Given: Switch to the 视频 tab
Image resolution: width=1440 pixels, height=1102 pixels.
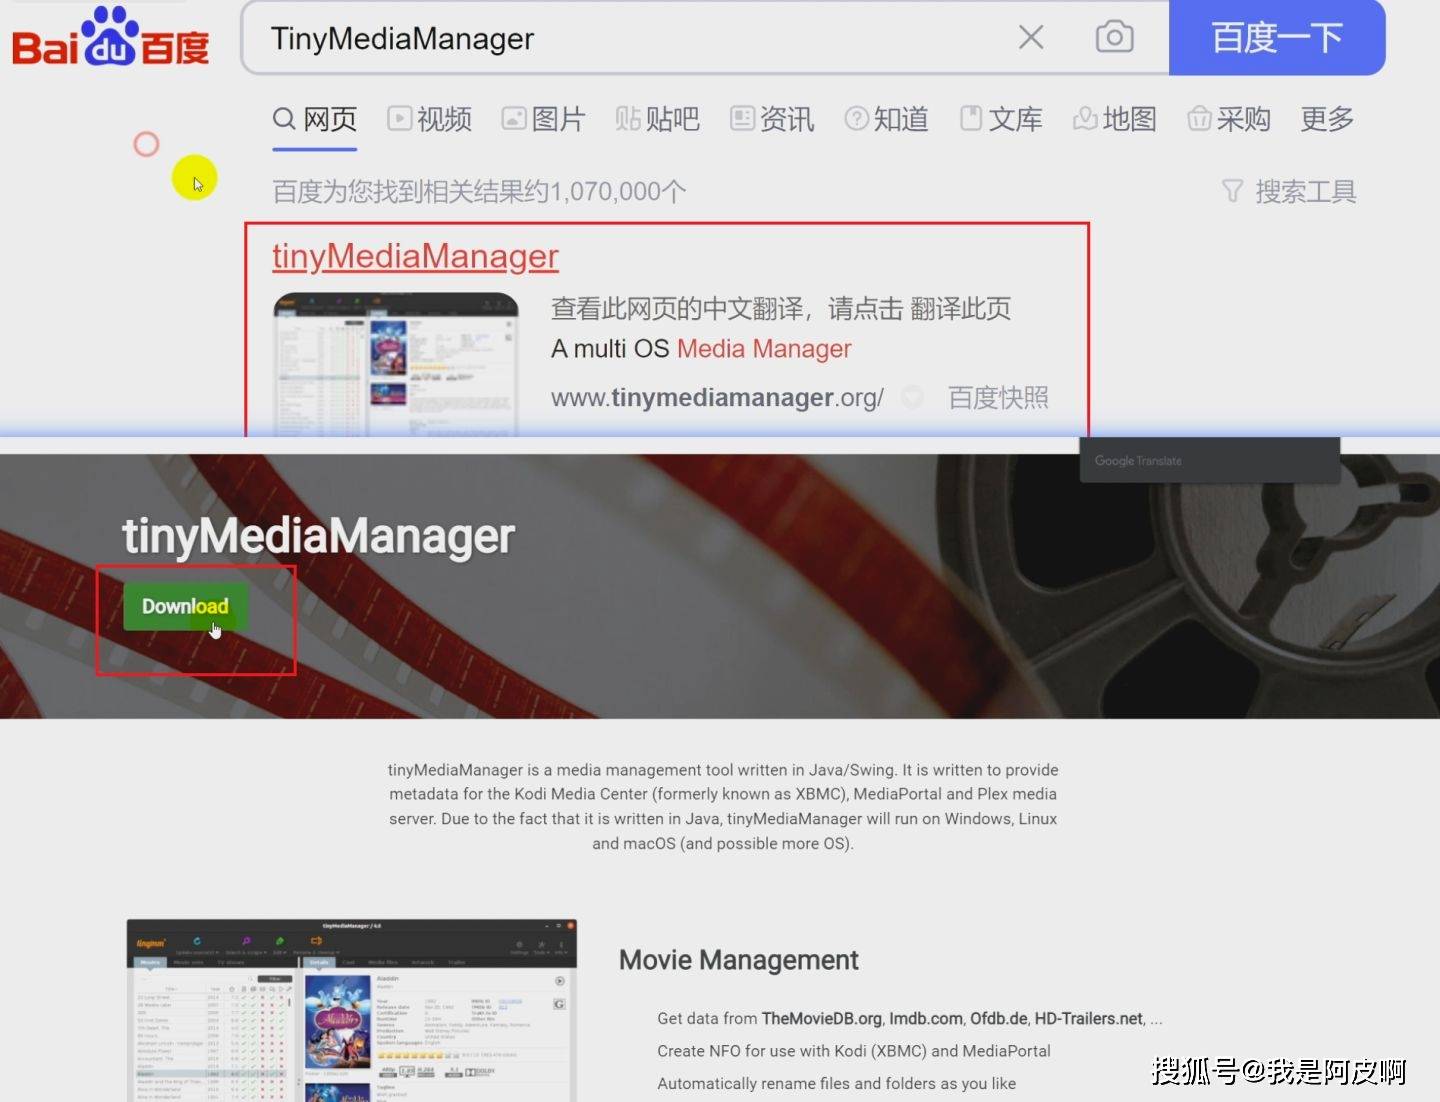Looking at the screenshot, I should [430, 119].
